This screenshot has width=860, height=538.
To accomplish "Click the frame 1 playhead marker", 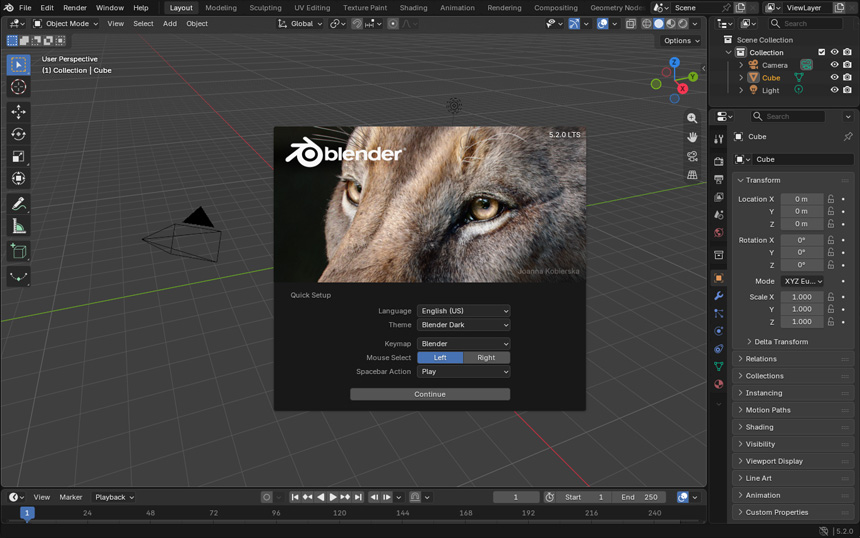I will pyautogui.click(x=27, y=513).
